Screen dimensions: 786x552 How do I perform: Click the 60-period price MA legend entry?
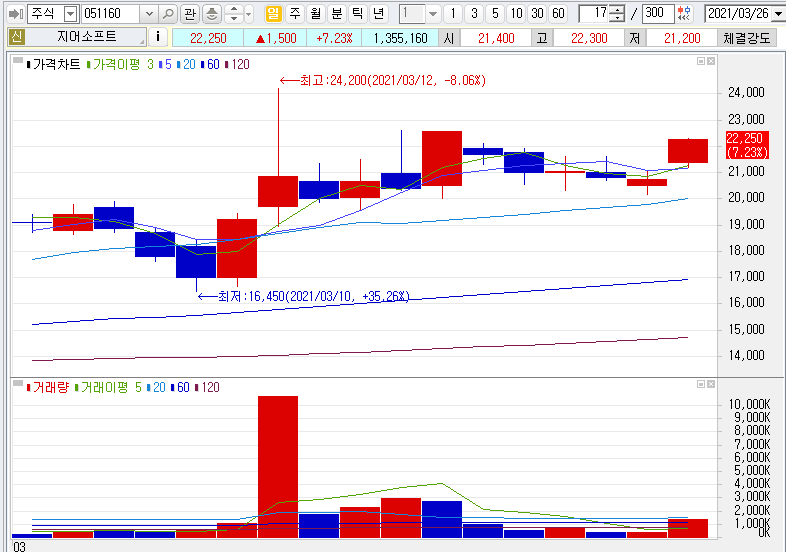click(x=210, y=64)
